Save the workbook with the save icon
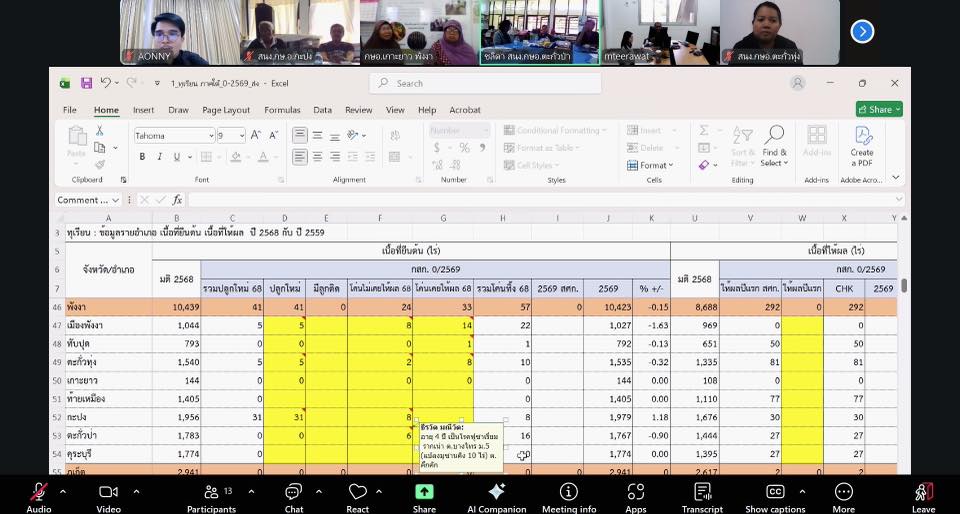The image size is (960, 514). pos(87,83)
